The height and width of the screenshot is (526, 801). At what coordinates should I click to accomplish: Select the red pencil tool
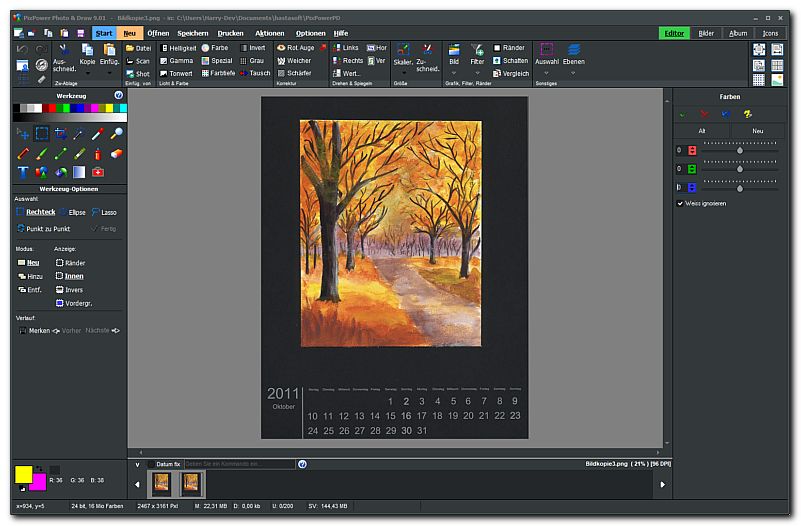(x=23, y=153)
